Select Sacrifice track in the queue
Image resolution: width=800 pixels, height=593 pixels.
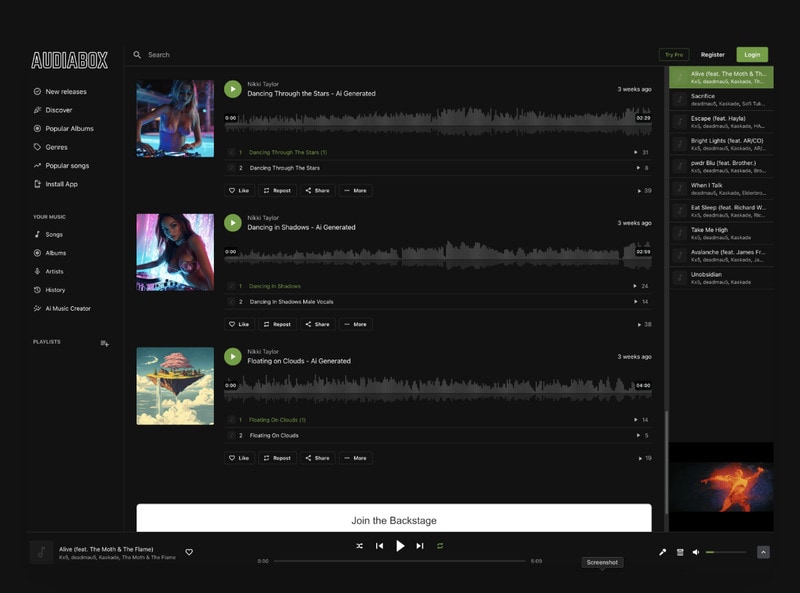click(720, 99)
